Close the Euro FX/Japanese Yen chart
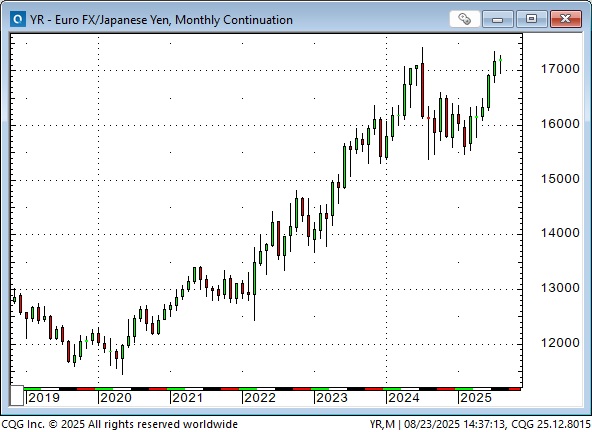 [566, 19]
